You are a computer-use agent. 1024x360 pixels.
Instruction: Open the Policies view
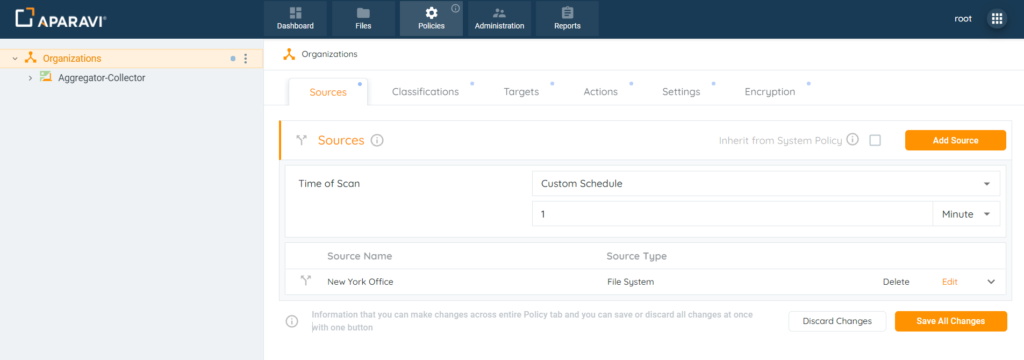pos(431,18)
